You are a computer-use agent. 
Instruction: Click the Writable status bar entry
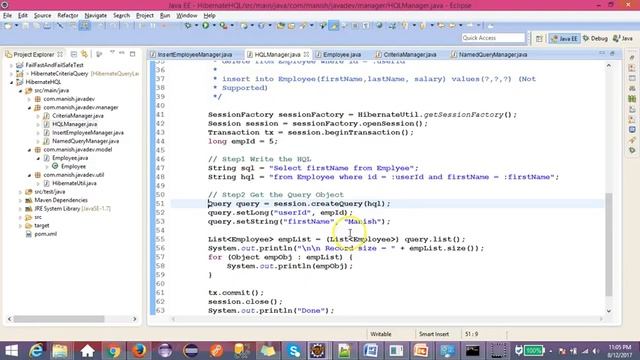click(x=381, y=334)
